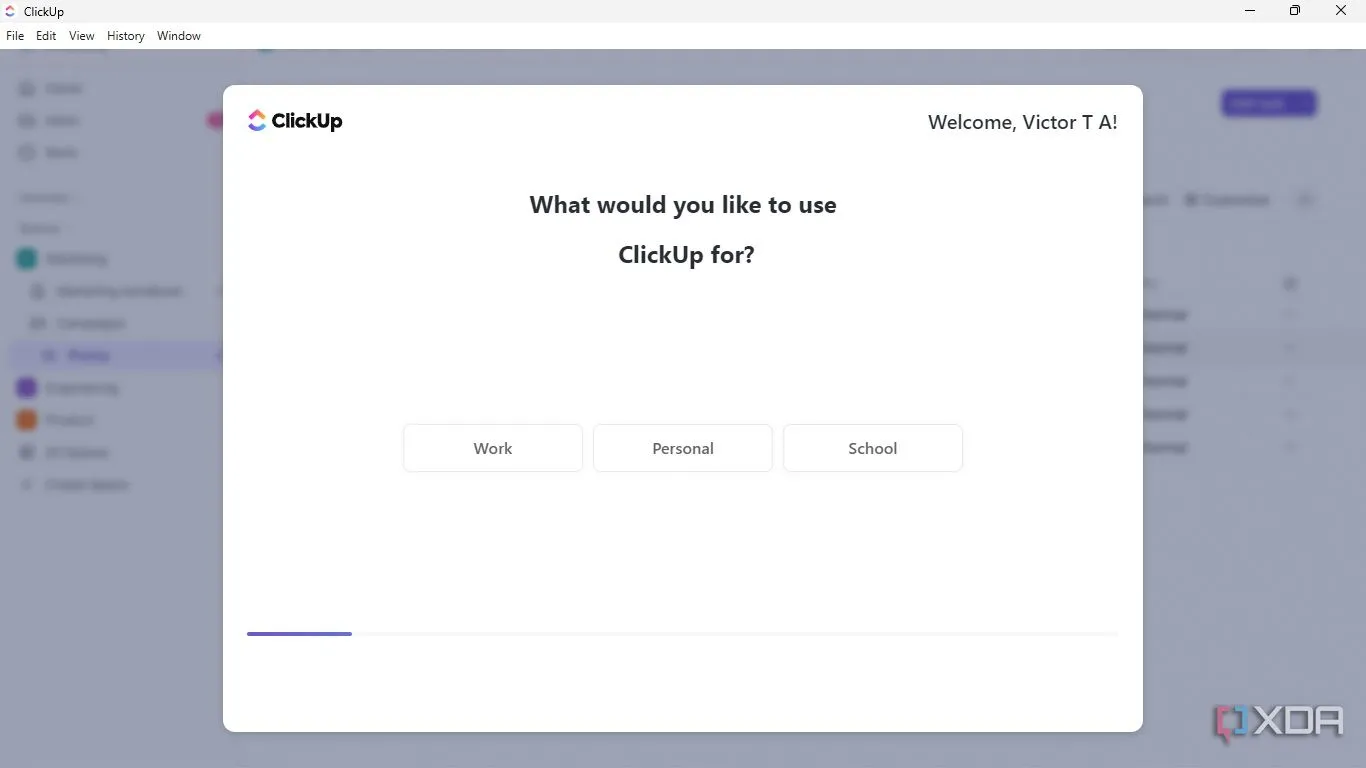Open the Edit menu
Image resolution: width=1366 pixels, height=768 pixels.
coord(46,36)
